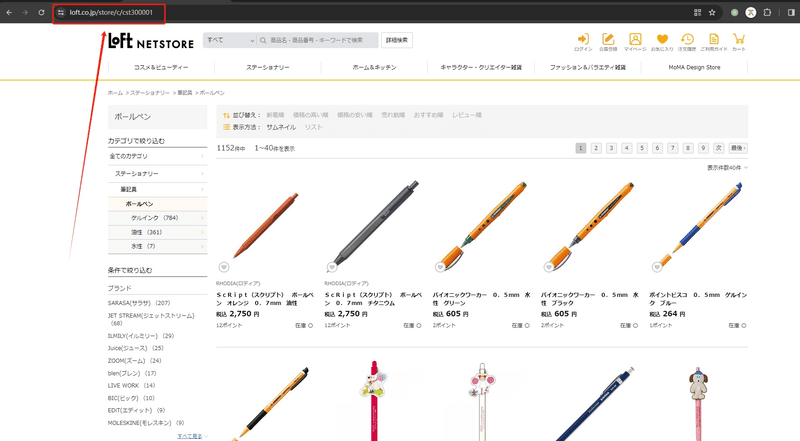The height and width of the screenshot is (441, 800).
Task: Click the search magnifier icon in the search box
Action: (x=263, y=40)
